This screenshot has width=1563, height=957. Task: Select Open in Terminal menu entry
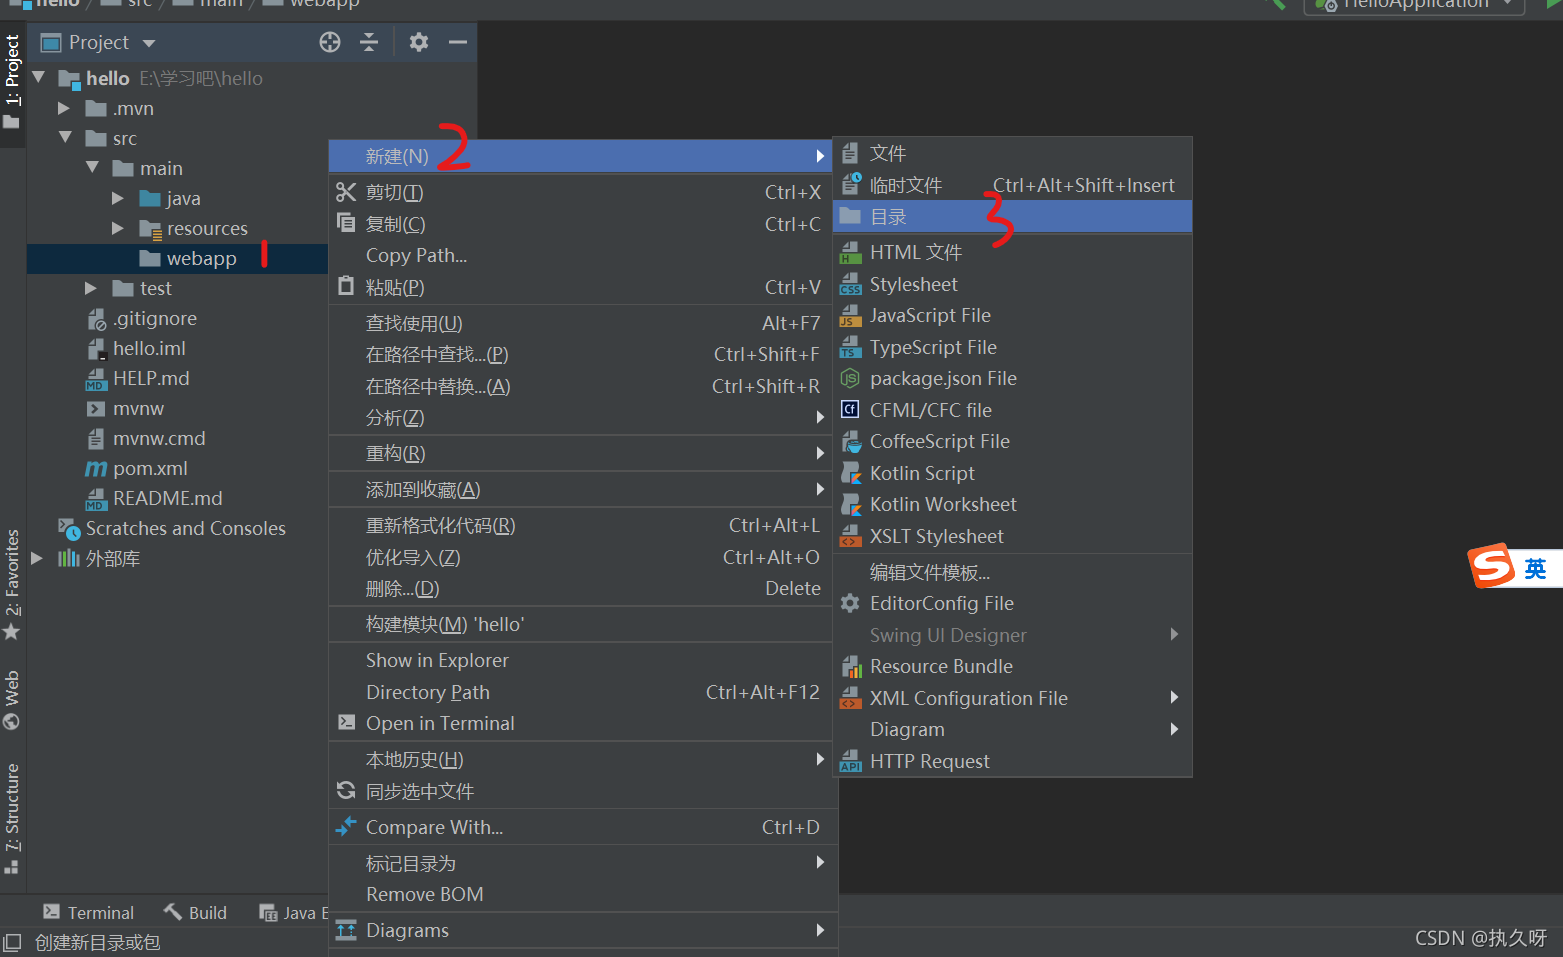coord(440,723)
